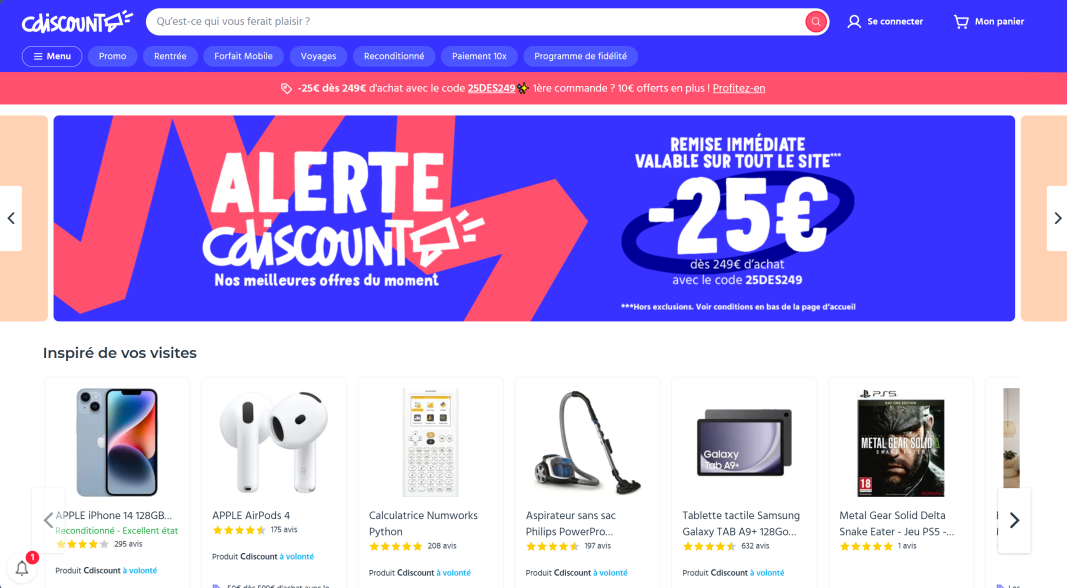1067x588 pixels.
Task: Open the Forfait Mobile category
Action: click(244, 56)
